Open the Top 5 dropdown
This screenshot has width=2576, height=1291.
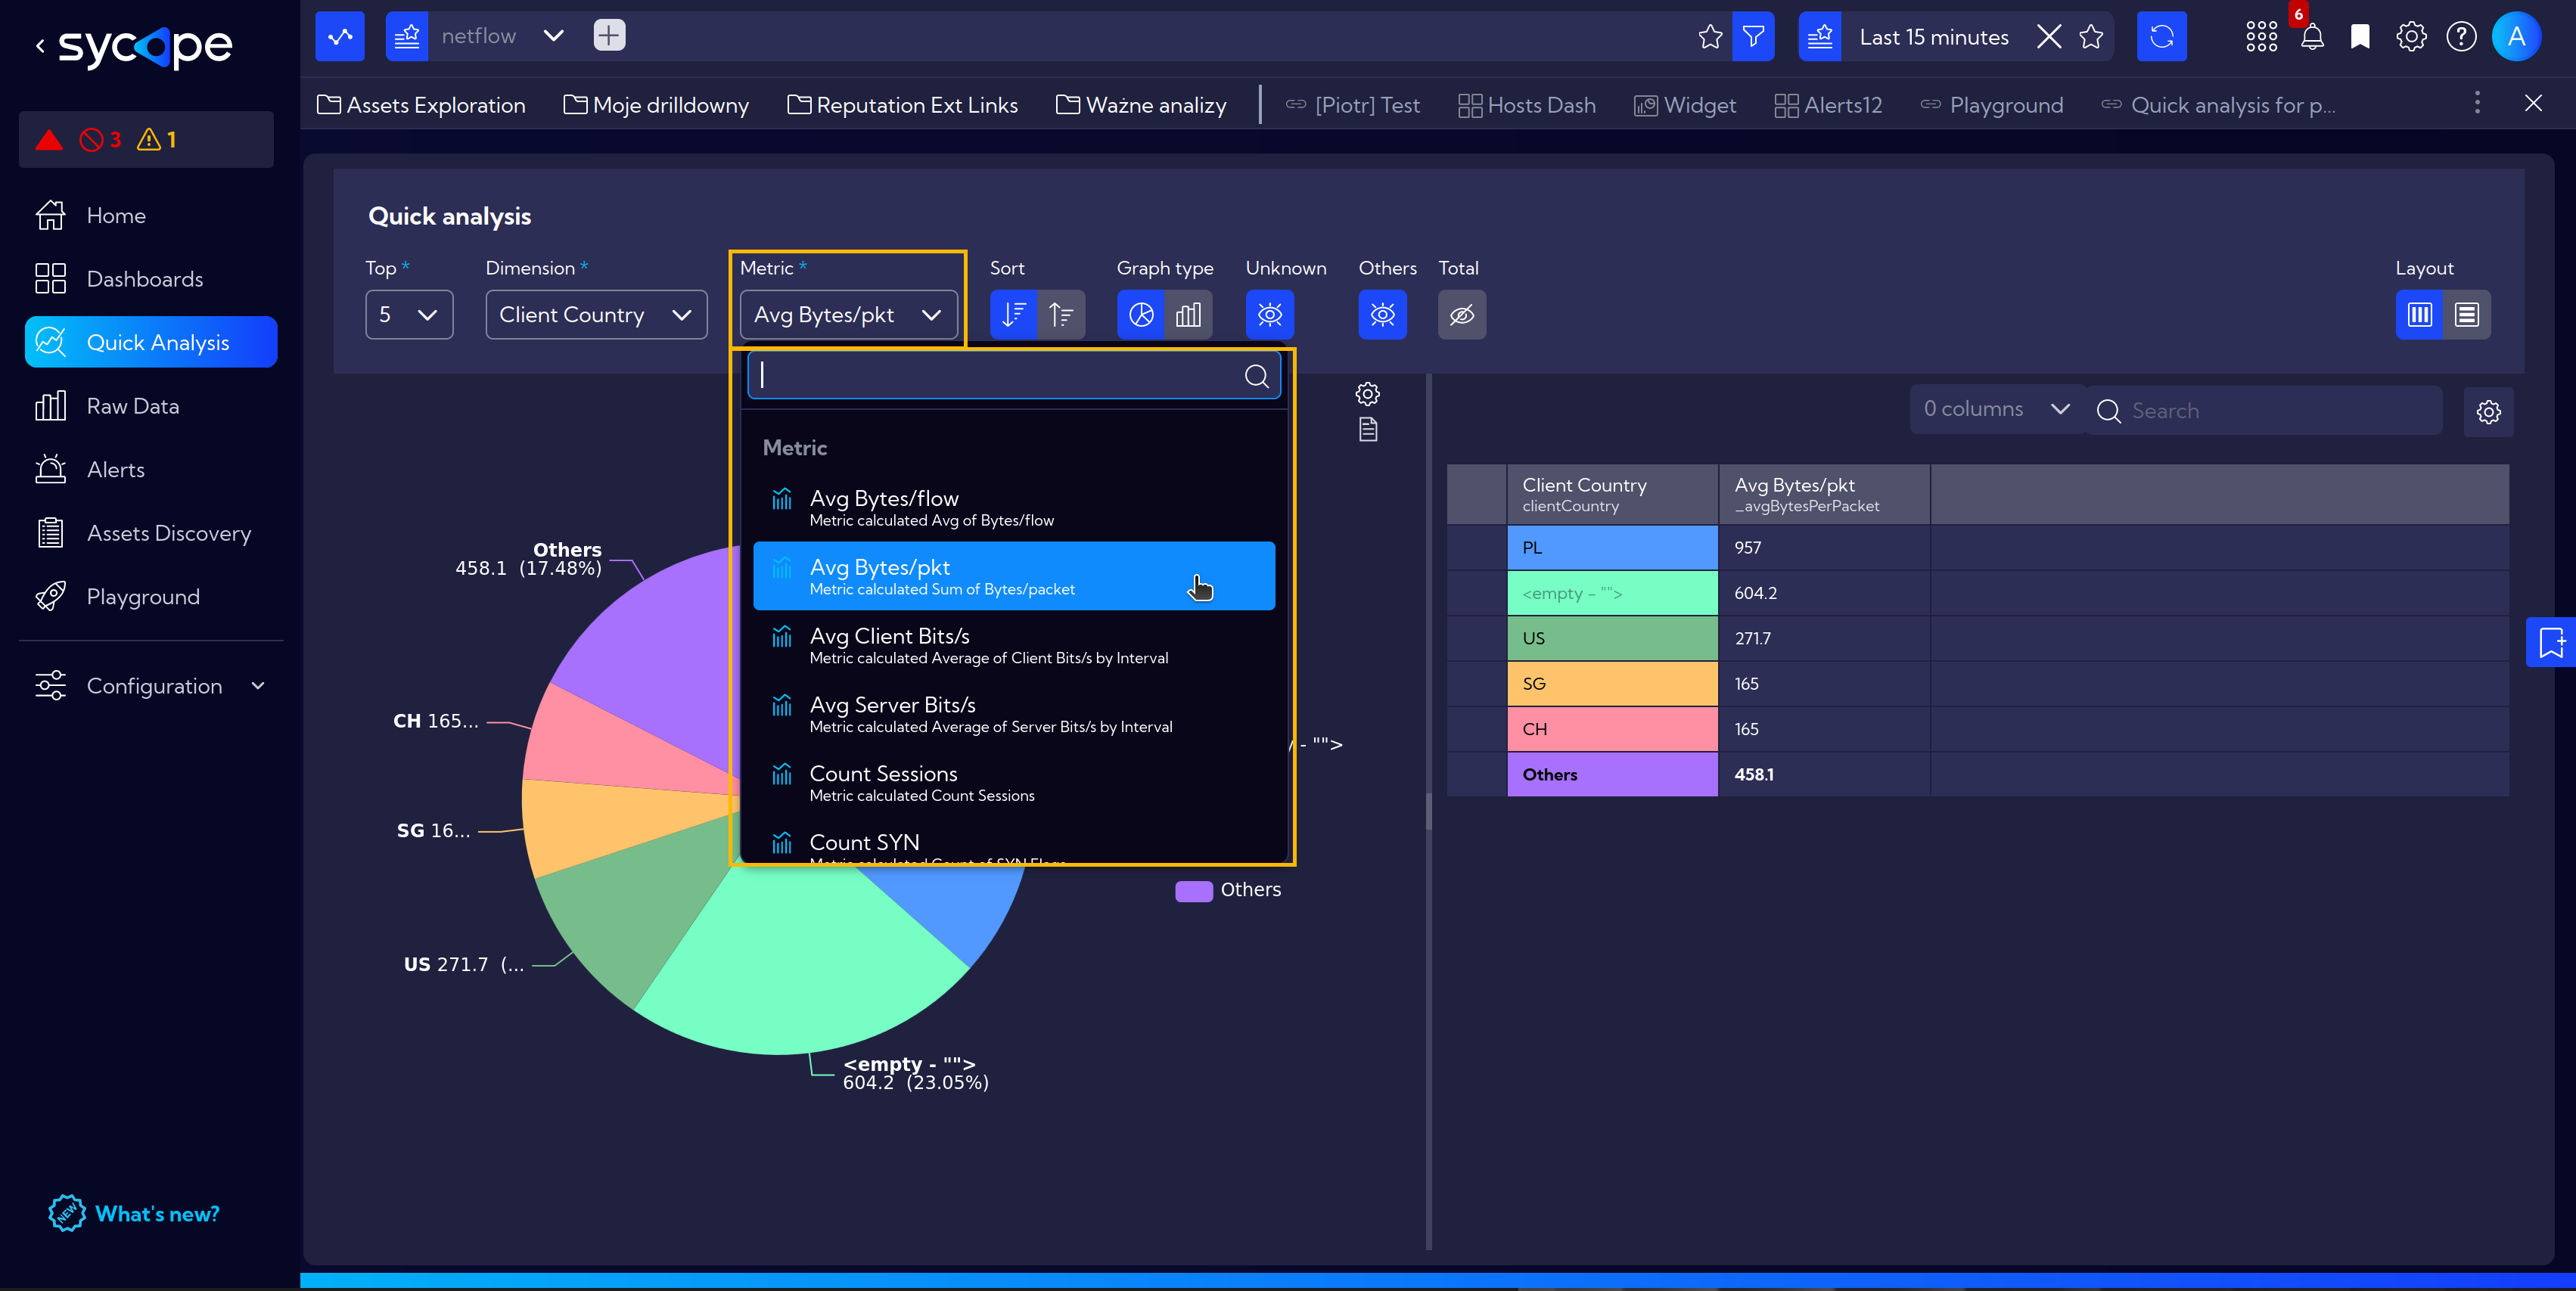click(409, 315)
